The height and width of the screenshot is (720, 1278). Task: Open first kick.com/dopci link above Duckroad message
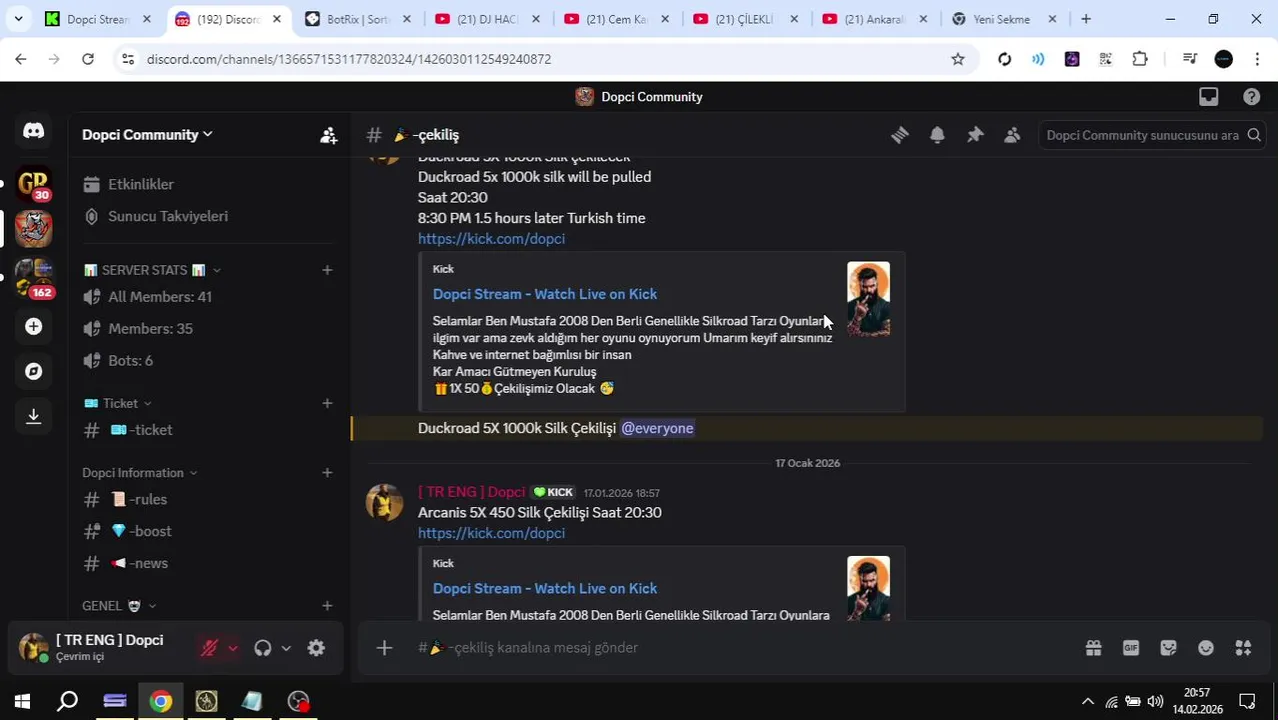pyautogui.click(x=491, y=239)
